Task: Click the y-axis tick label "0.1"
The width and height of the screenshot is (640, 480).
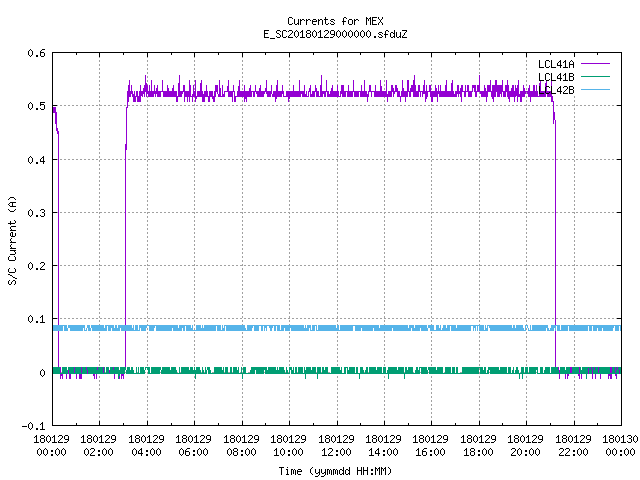Action: pyautogui.click(x=36, y=319)
